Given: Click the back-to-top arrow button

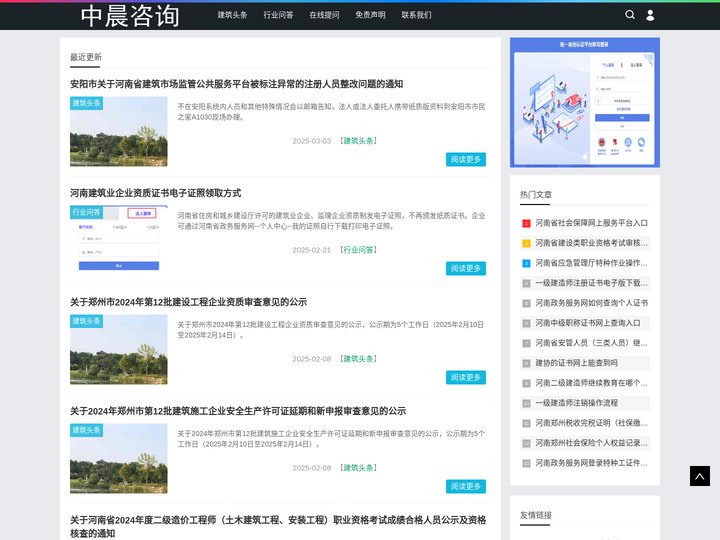Looking at the screenshot, I should click(x=700, y=476).
